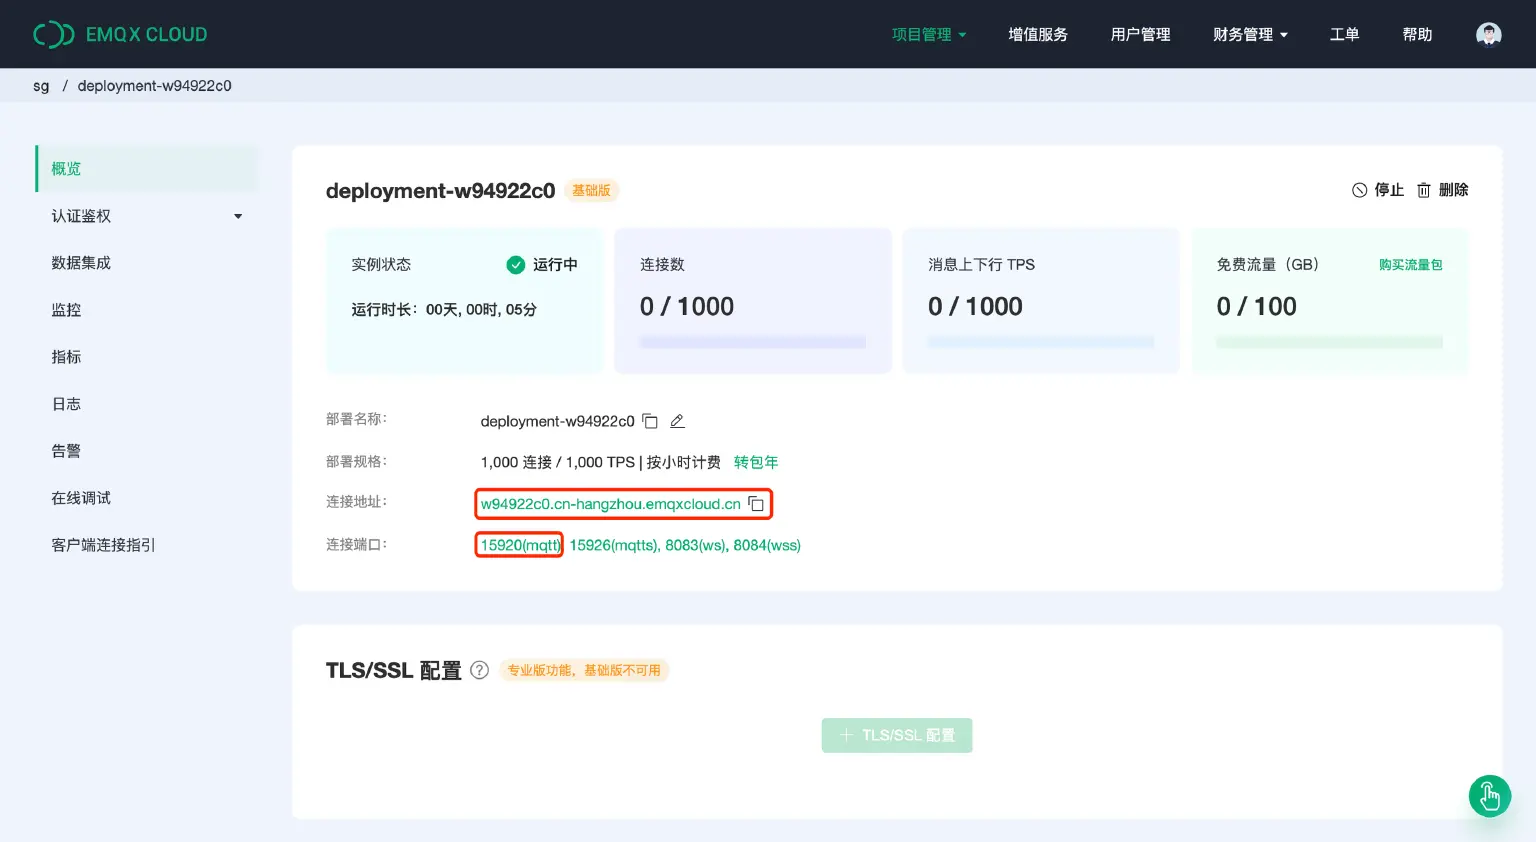This screenshot has height=842, width=1536.
Task: Click the 免费流量 progress bar
Action: click(x=1329, y=341)
